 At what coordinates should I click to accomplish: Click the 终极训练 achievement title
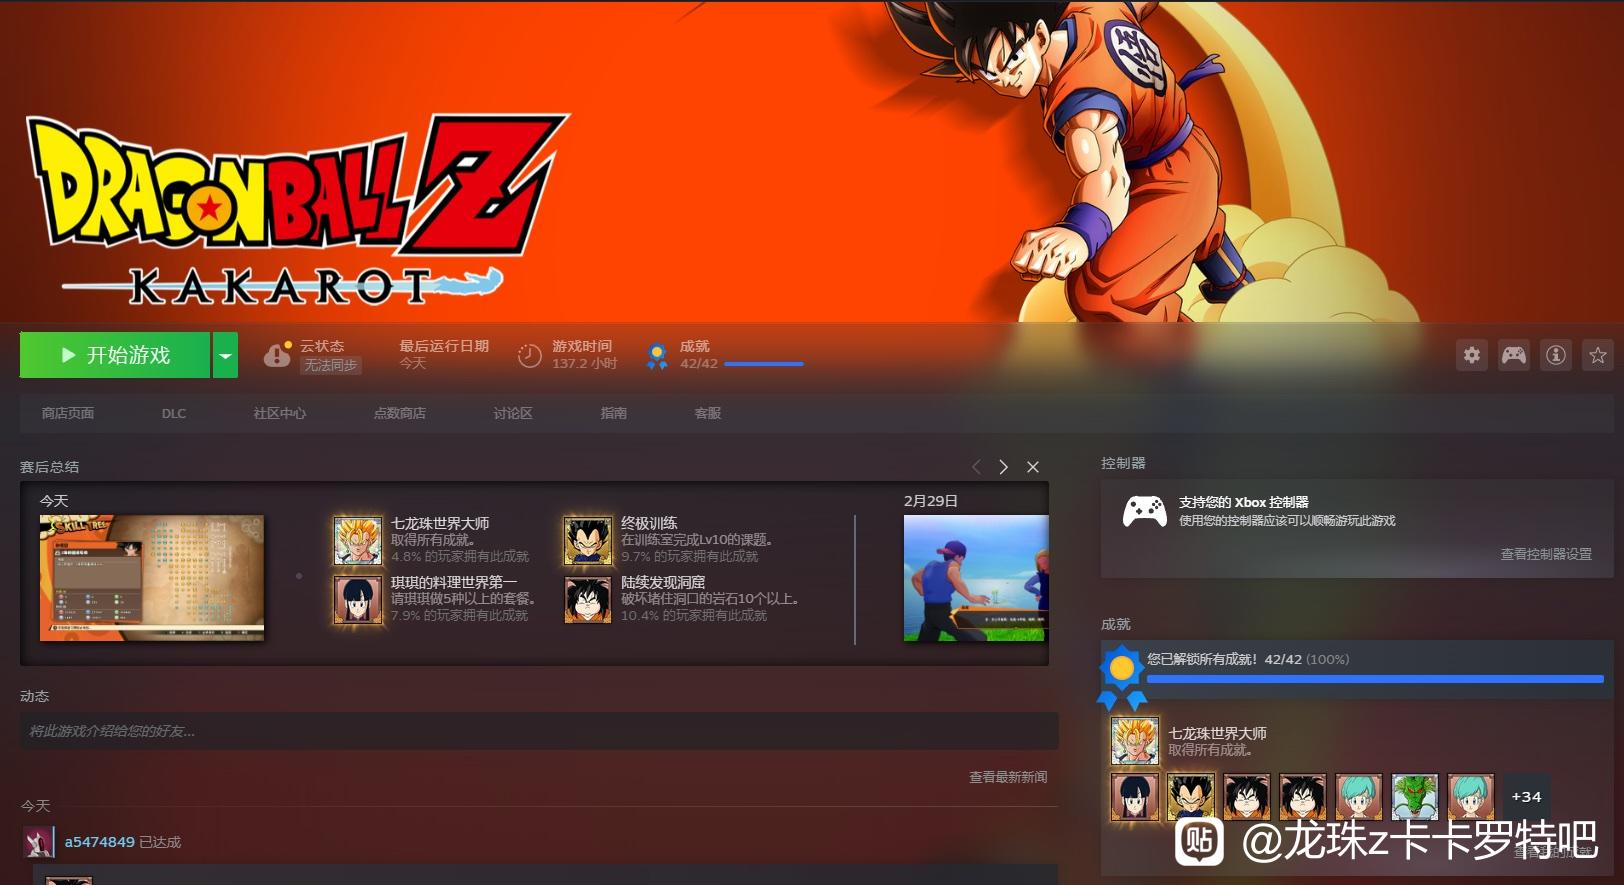649,523
